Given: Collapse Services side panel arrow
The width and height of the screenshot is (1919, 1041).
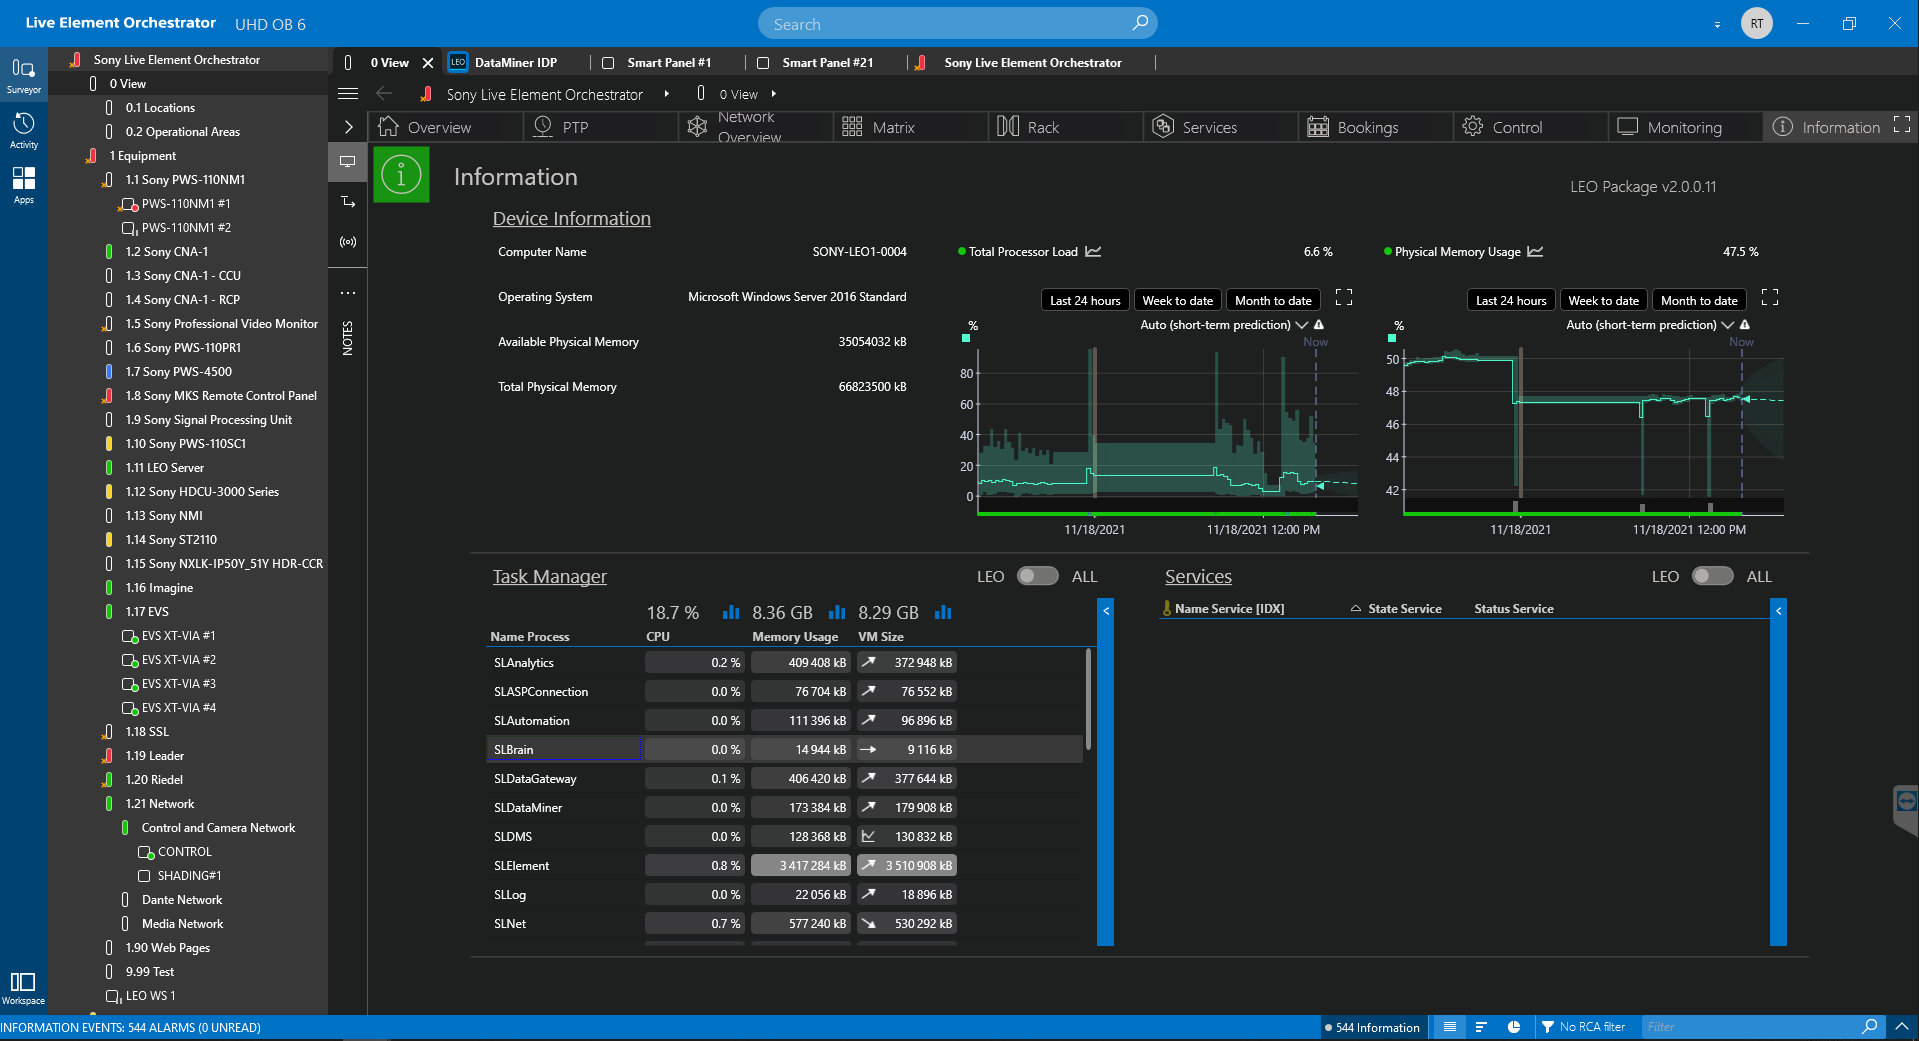Looking at the screenshot, I should pyautogui.click(x=1778, y=610).
